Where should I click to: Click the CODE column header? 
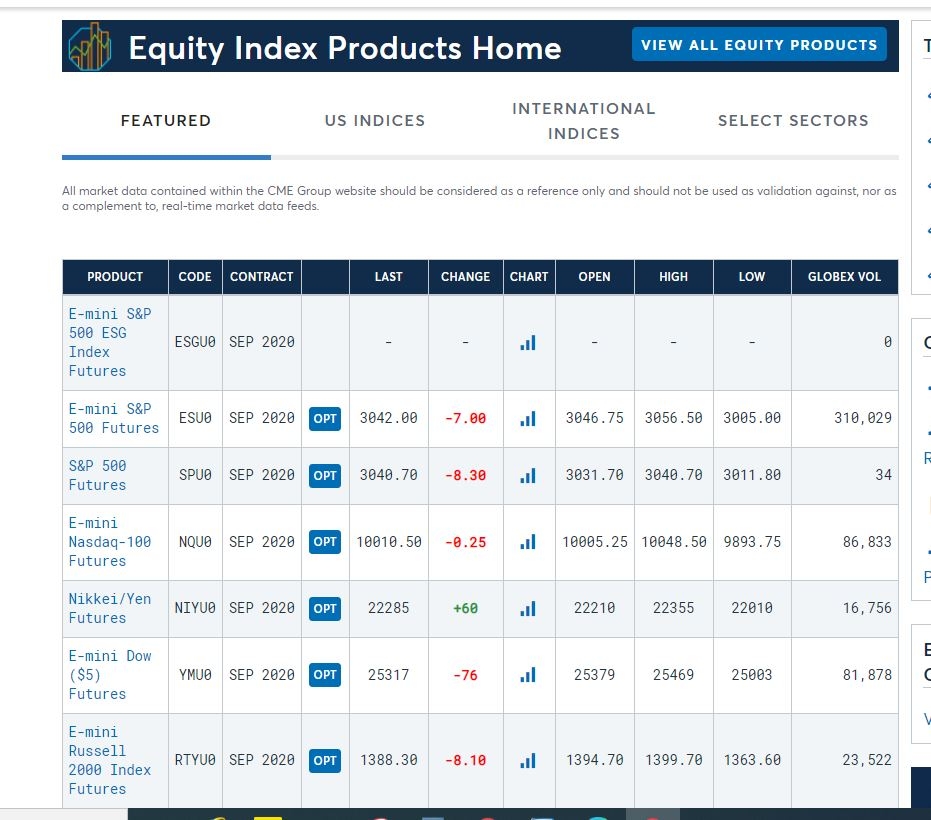click(195, 277)
